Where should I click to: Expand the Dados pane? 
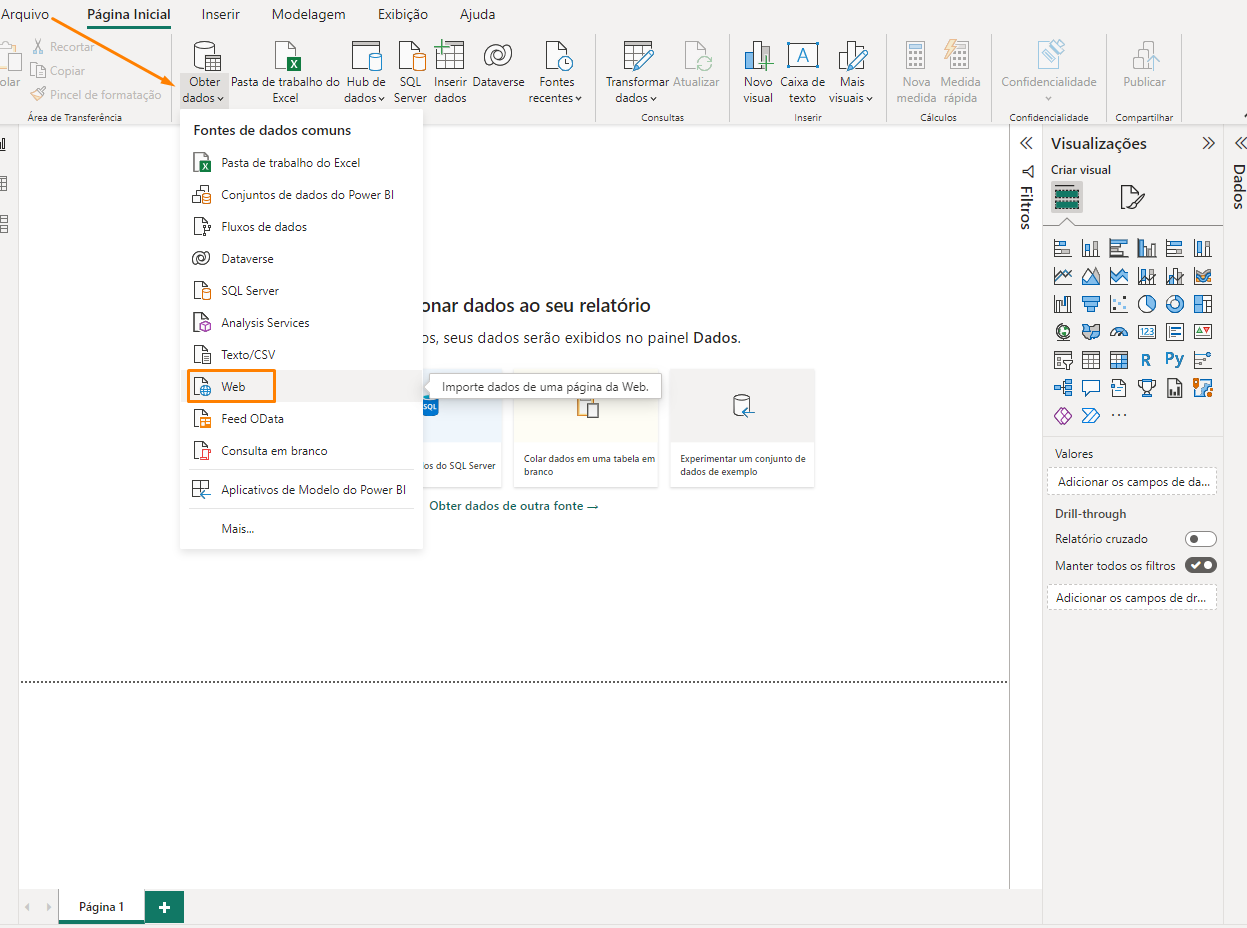[1240, 143]
